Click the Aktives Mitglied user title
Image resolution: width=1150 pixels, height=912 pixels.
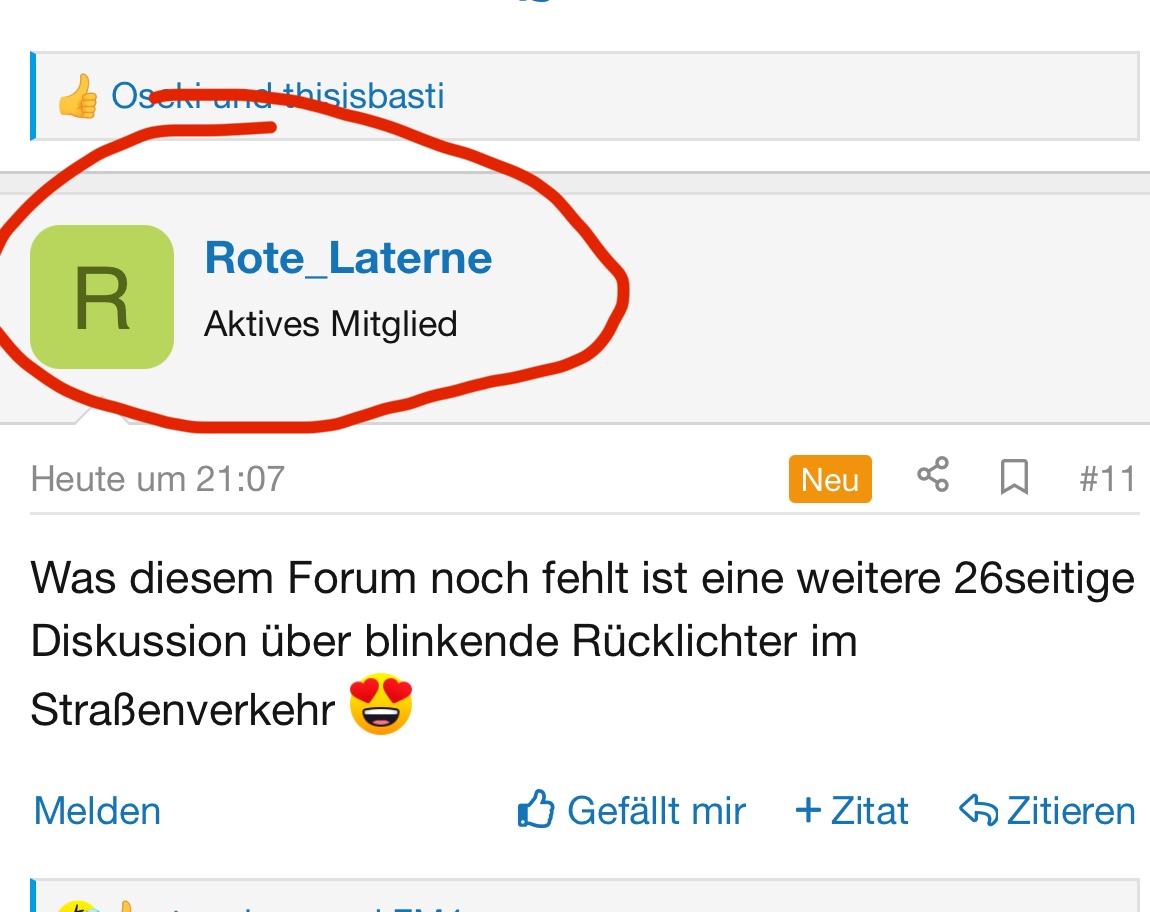click(330, 324)
